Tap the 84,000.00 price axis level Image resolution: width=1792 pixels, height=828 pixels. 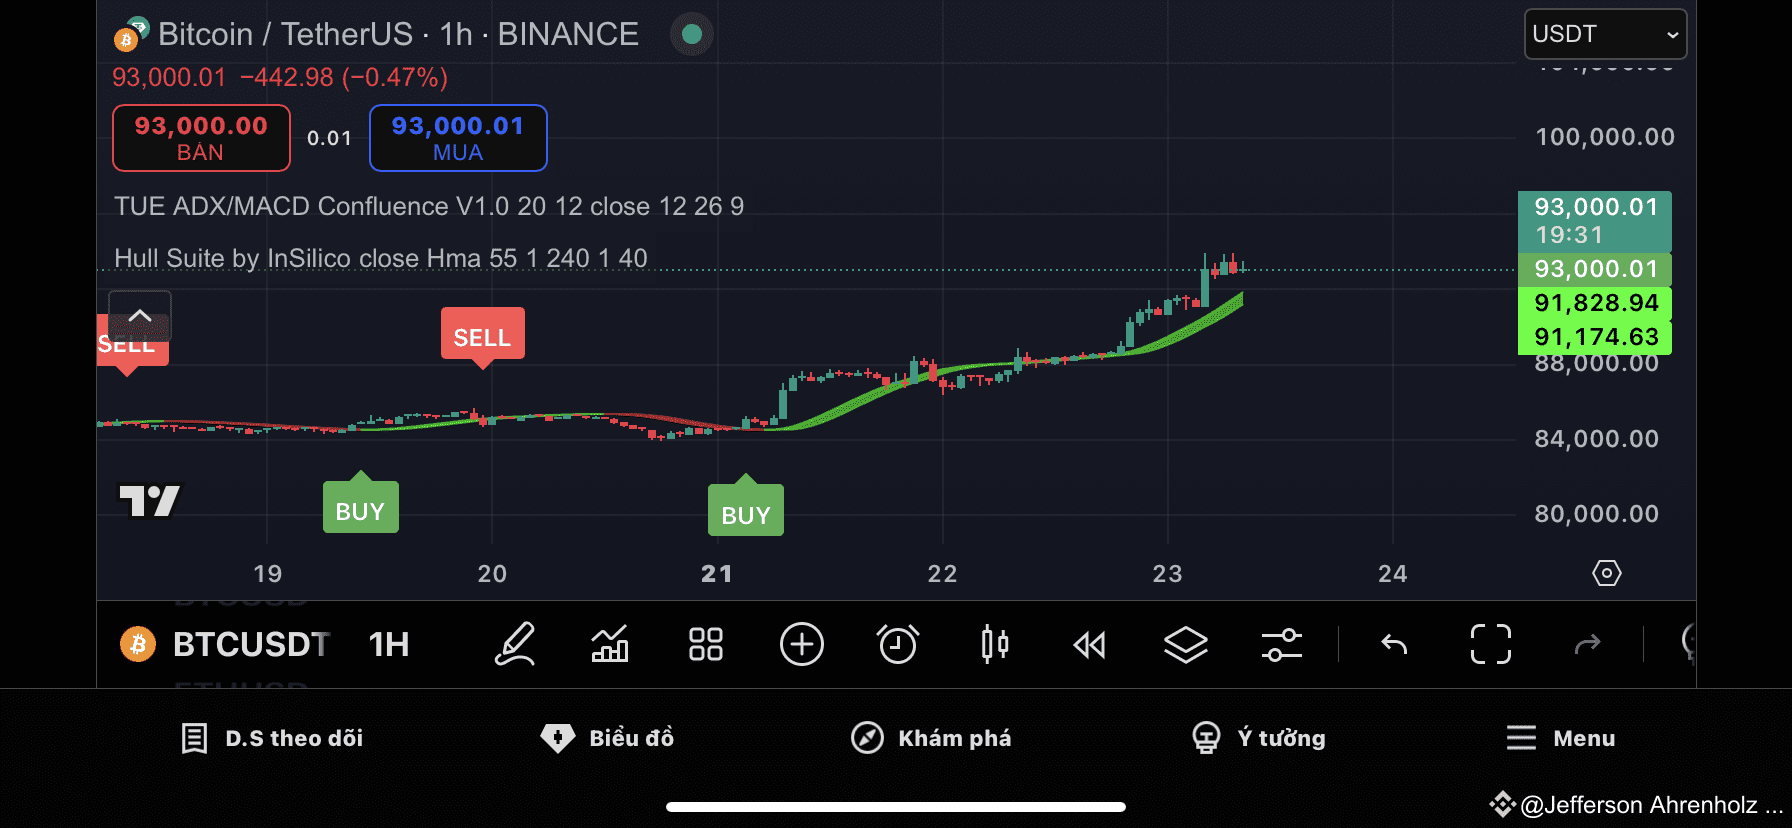(1596, 438)
